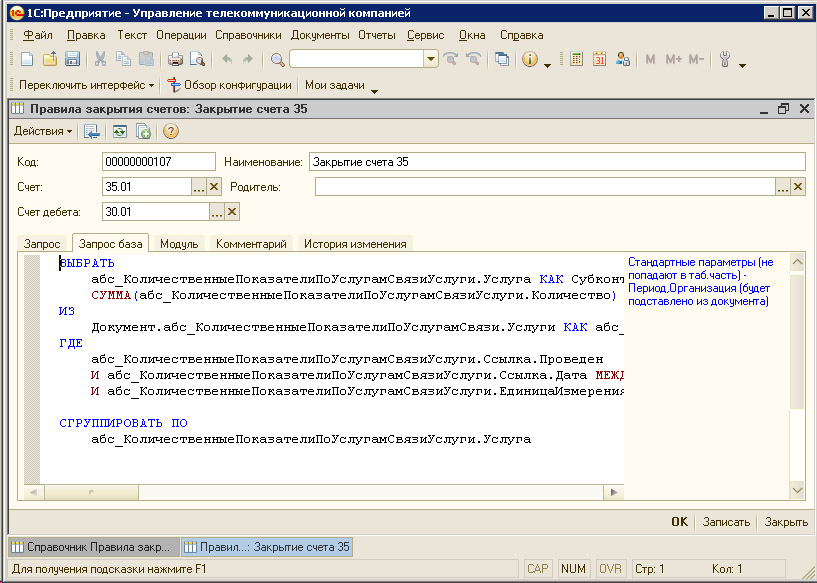
Task: Open the Calculator icon
Action: (576, 59)
